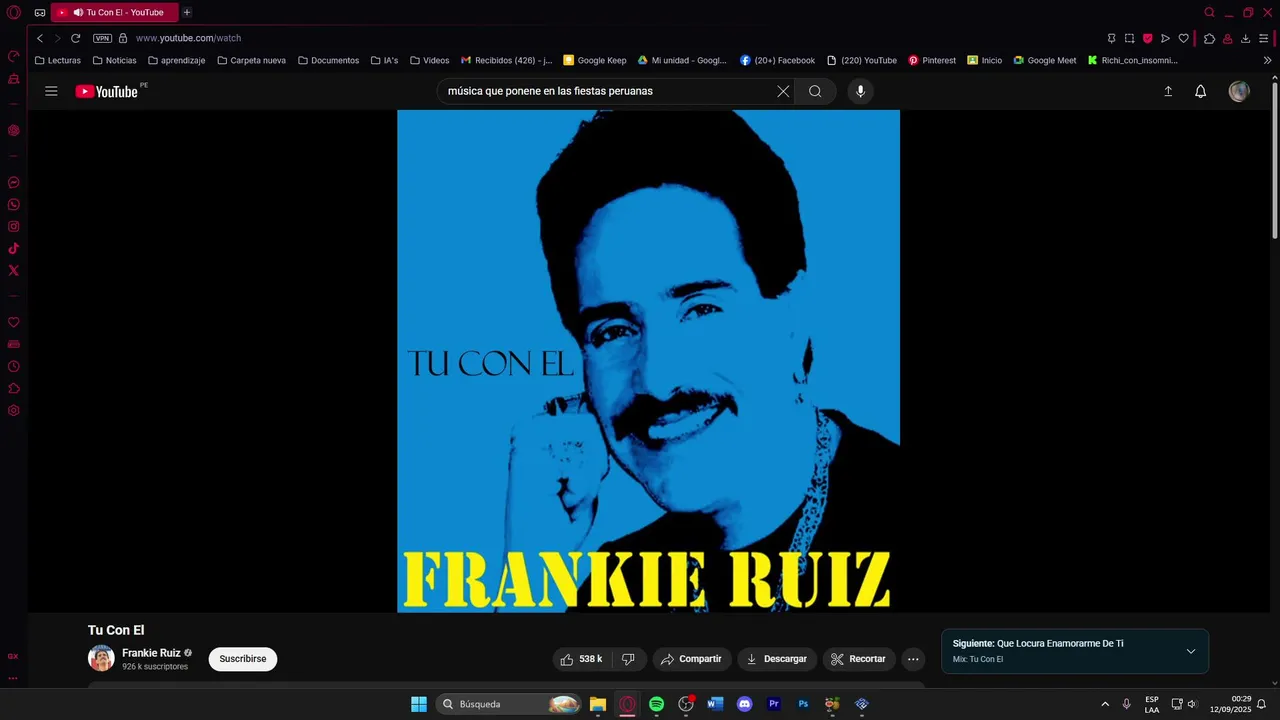Open more actions three-dot menu
Screen dimensions: 1280x720
click(x=913, y=659)
